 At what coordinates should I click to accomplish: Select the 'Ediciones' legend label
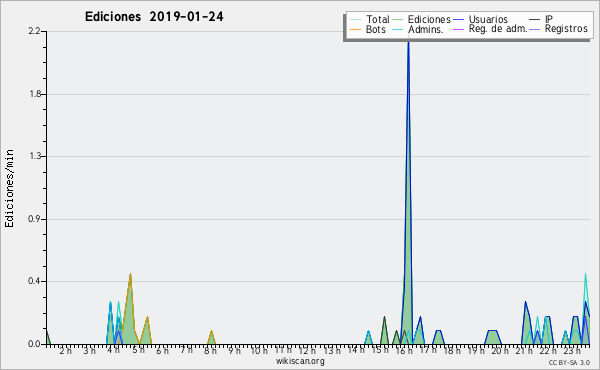point(429,19)
